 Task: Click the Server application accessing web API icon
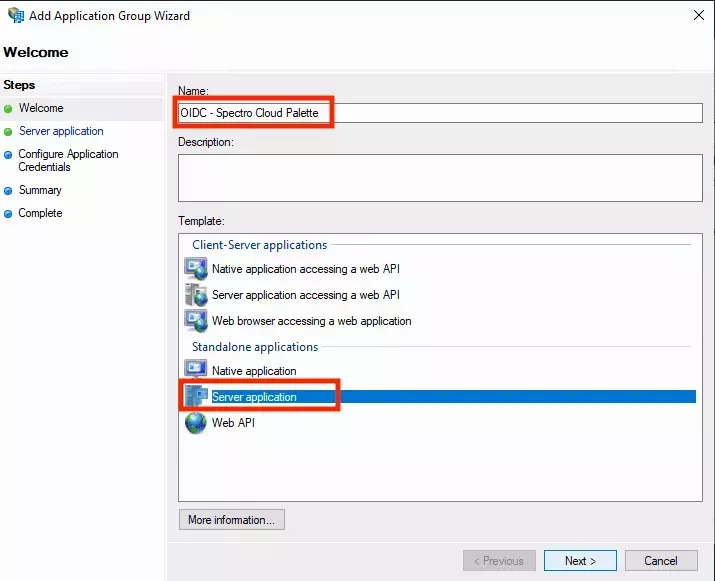pyautogui.click(x=196, y=295)
